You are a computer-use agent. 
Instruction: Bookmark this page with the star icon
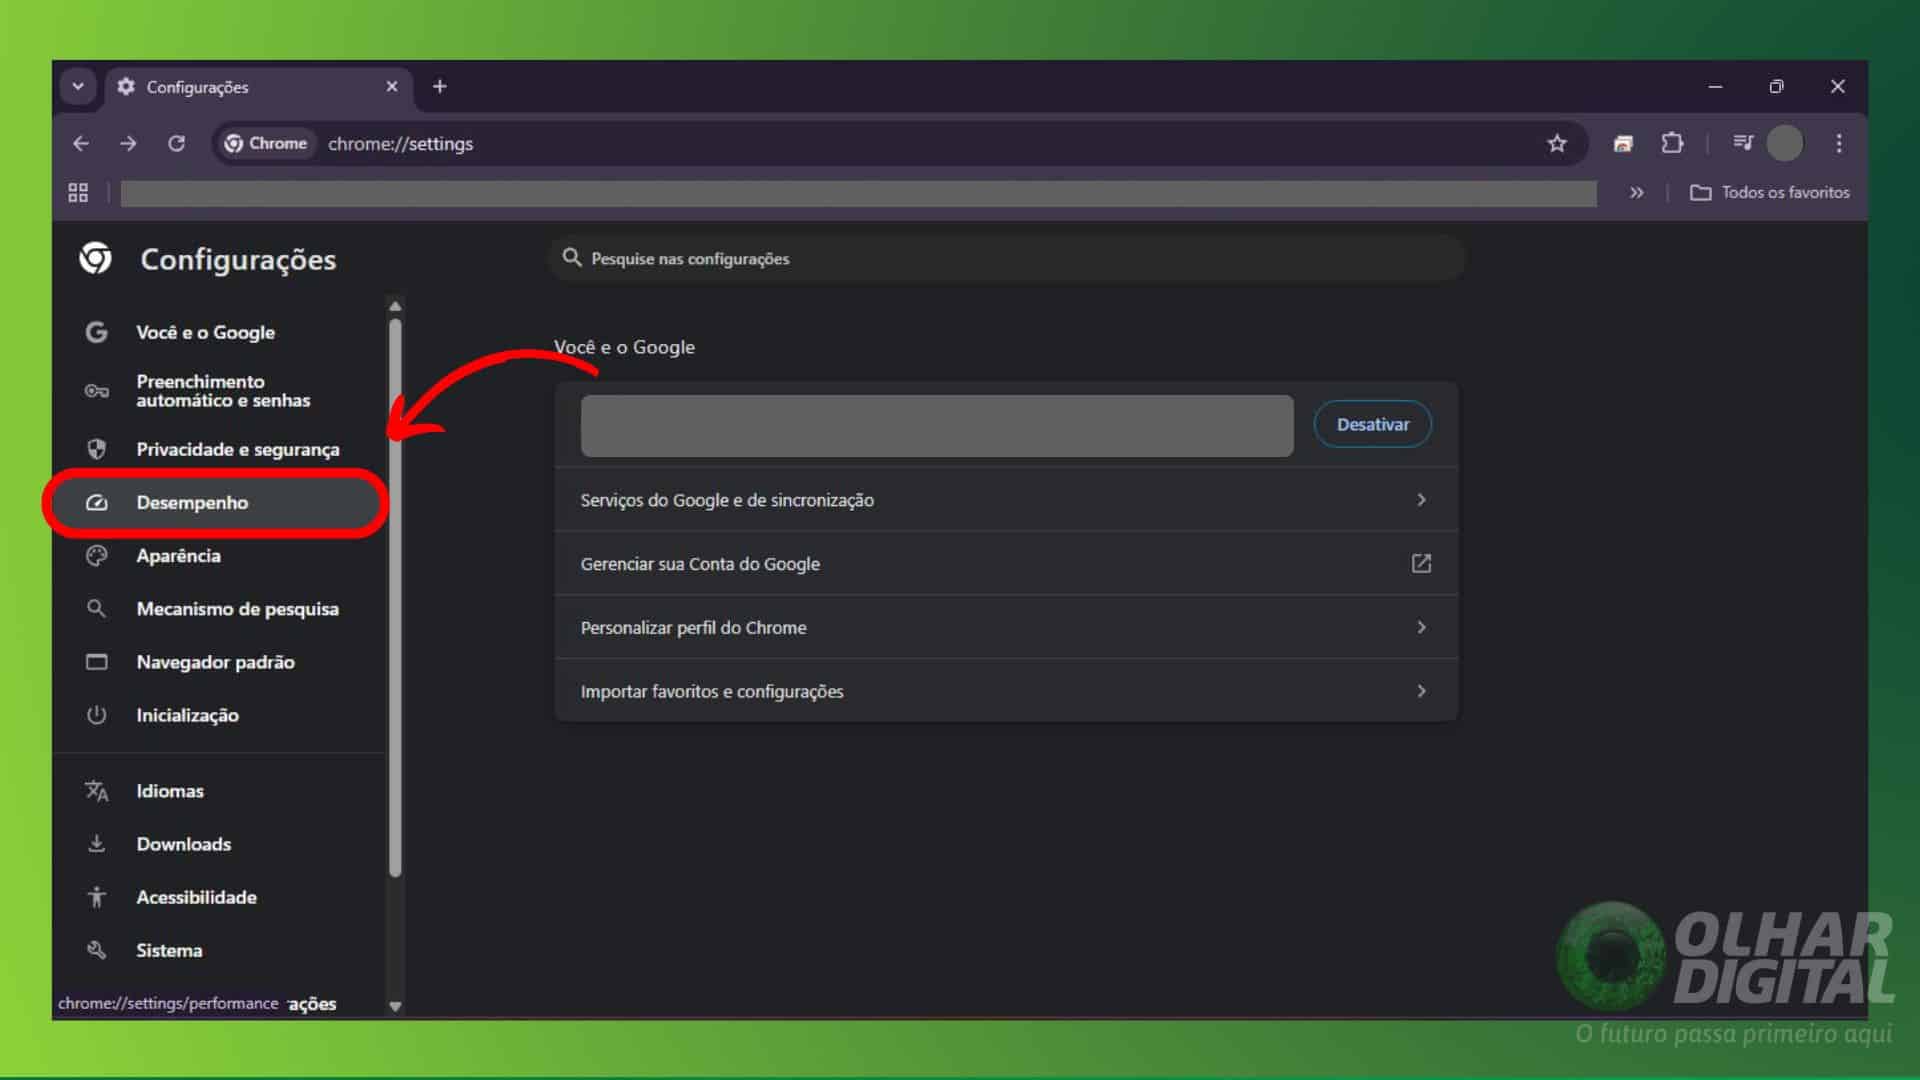pyautogui.click(x=1557, y=144)
